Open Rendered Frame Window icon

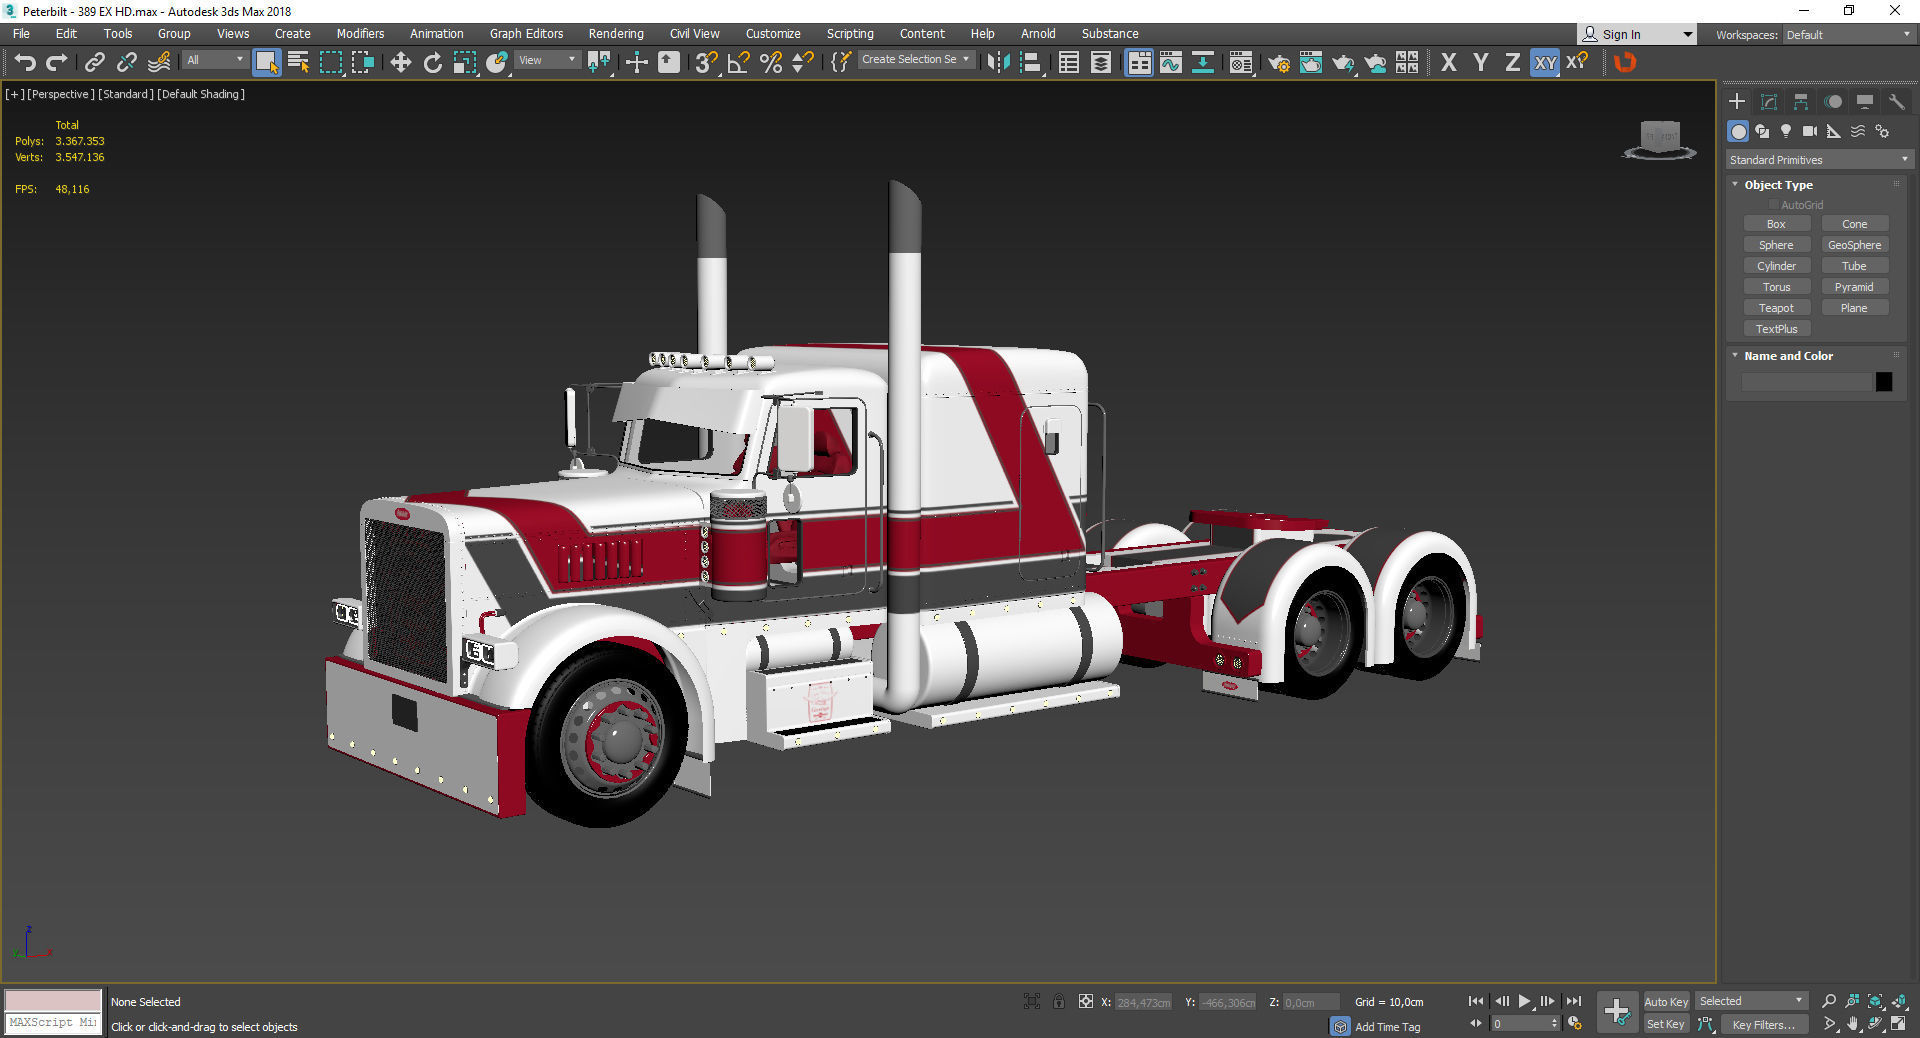pos(1310,62)
